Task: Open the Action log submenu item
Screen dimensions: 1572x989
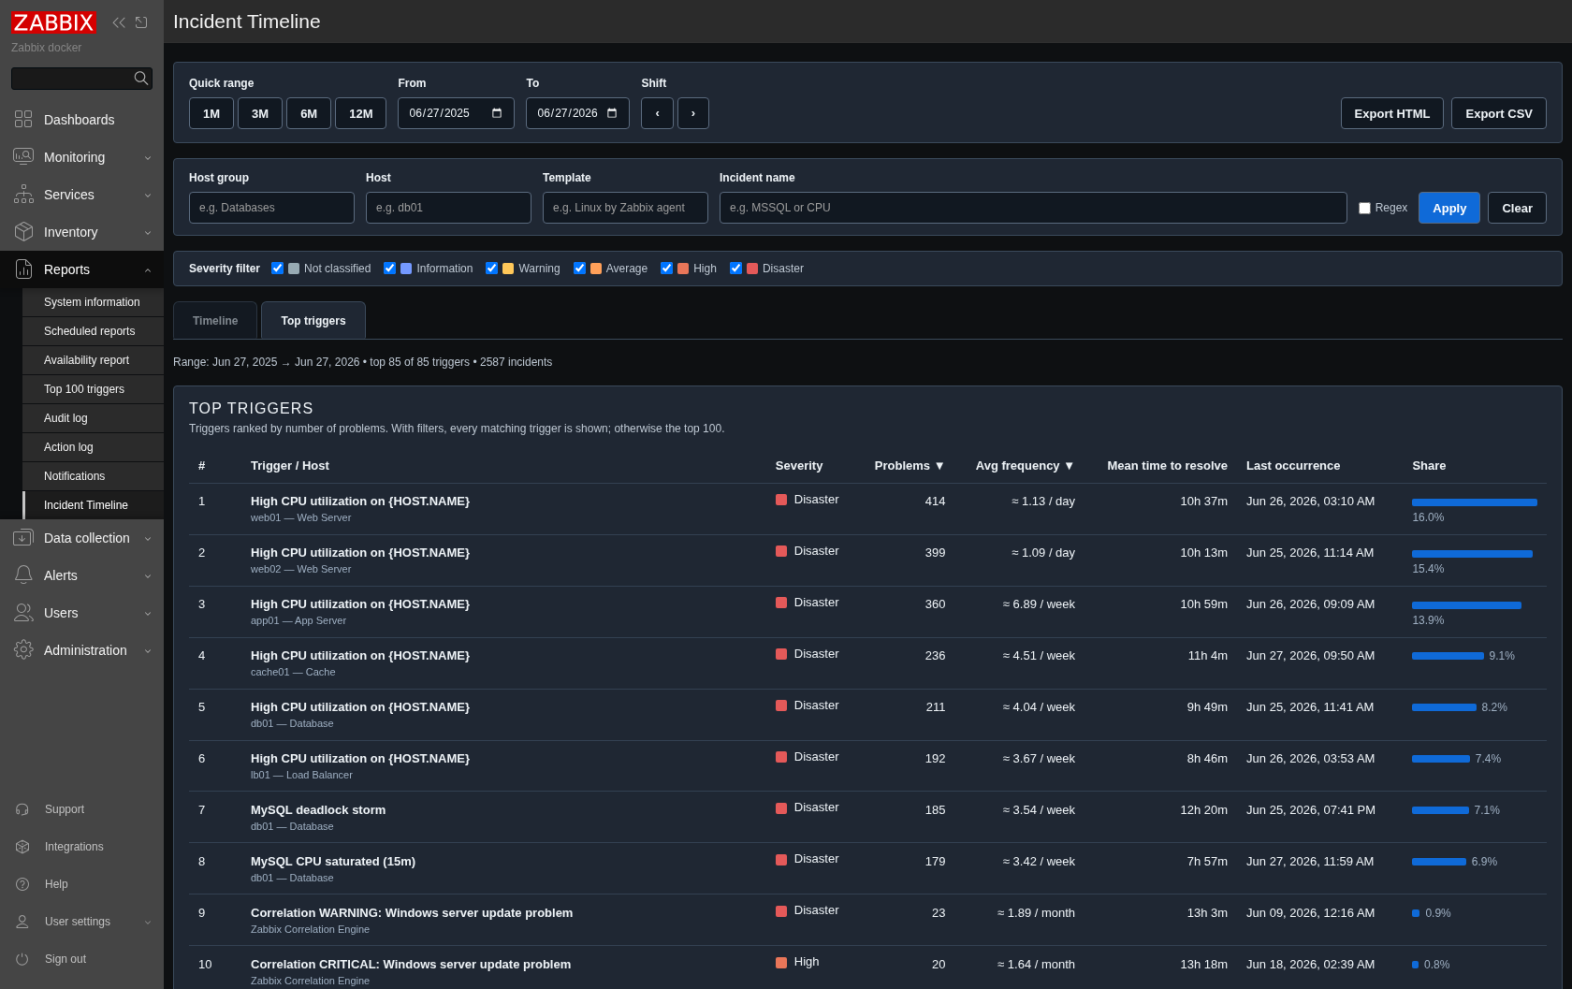Action: (93, 447)
